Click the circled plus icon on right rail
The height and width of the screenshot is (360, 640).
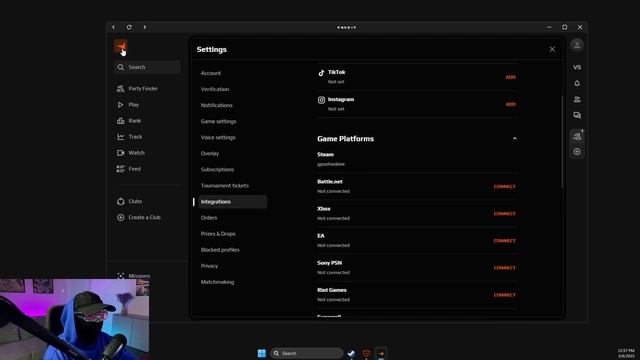(x=577, y=152)
